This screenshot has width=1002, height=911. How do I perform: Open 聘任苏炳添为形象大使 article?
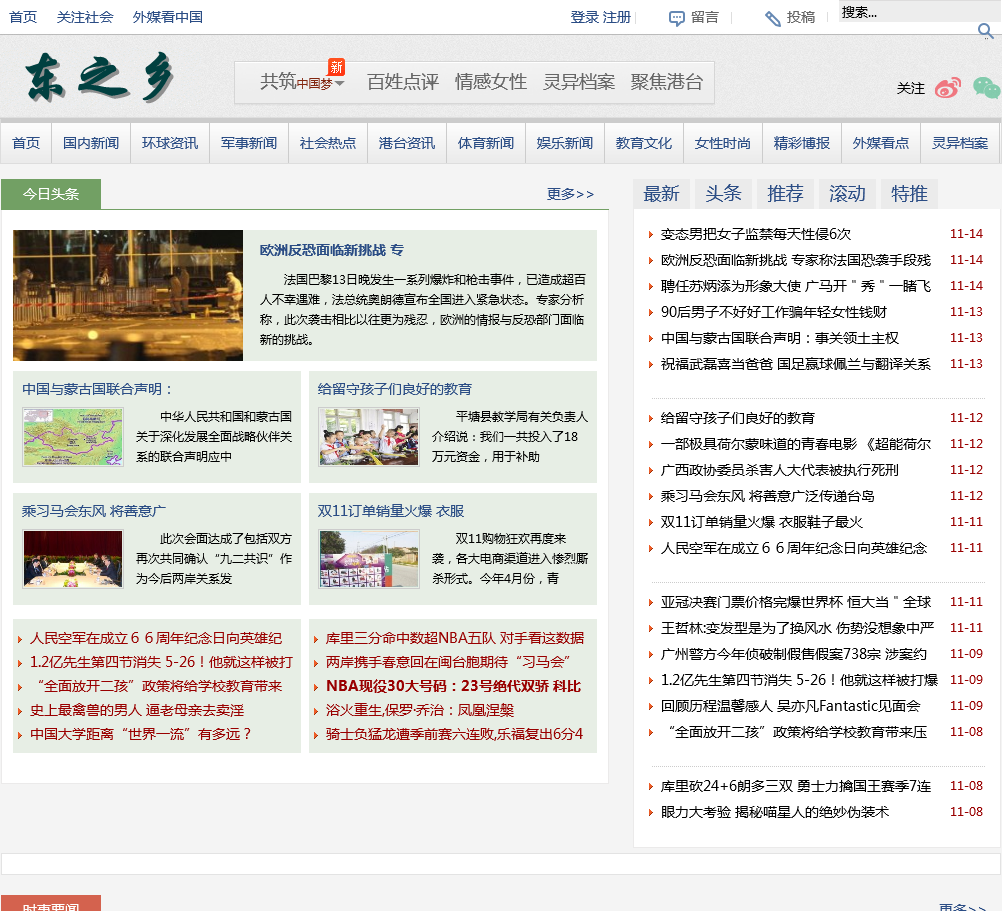point(796,286)
